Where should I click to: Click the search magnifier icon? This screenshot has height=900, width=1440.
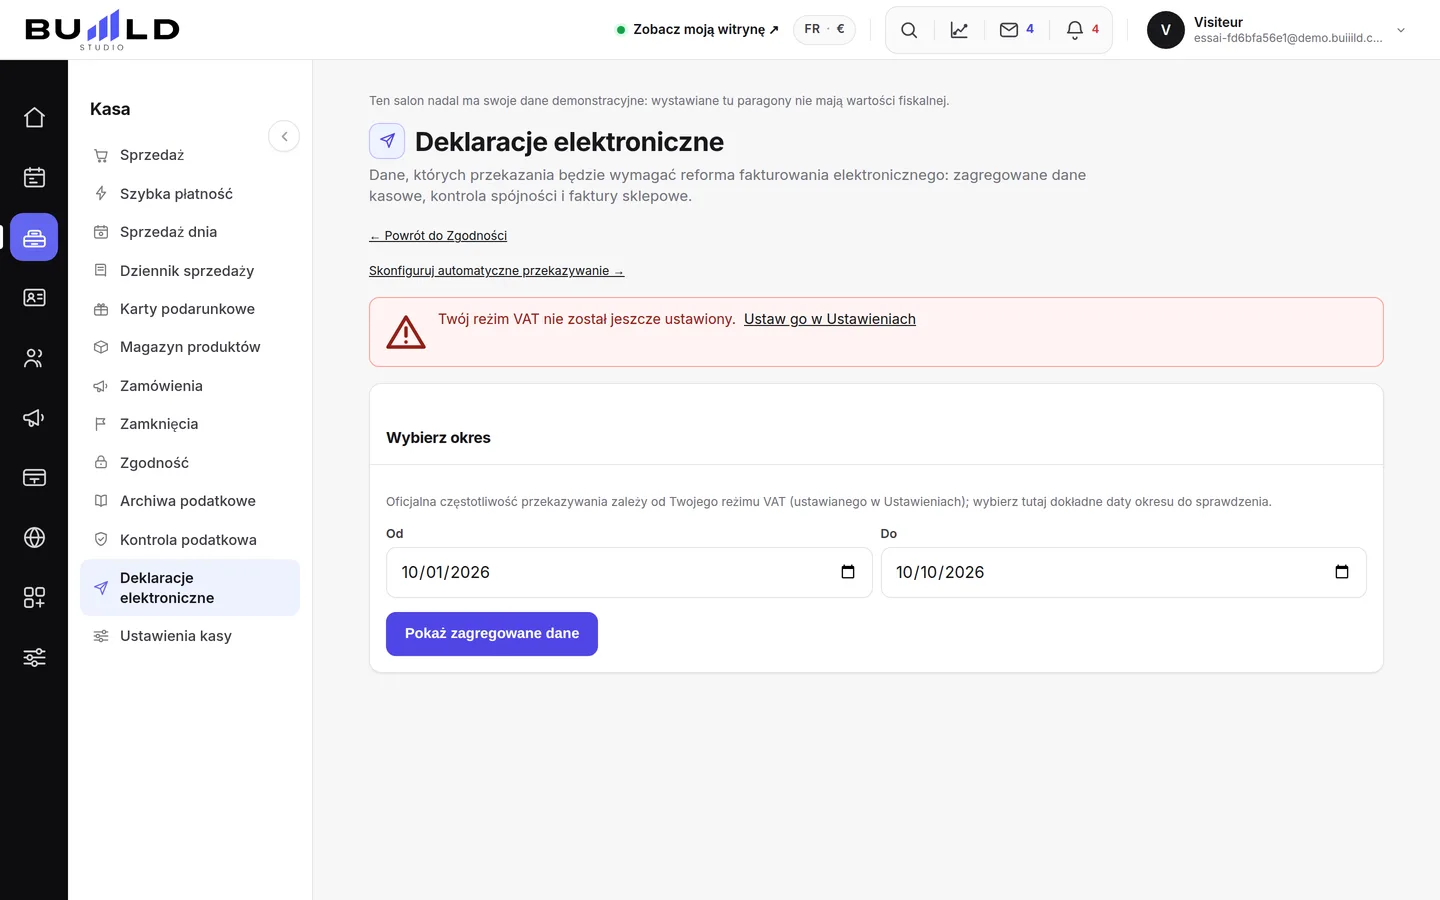click(909, 30)
